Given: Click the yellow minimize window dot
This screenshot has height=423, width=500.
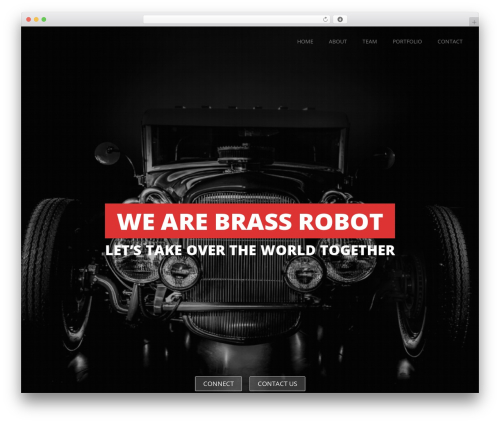Looking at the screenshot, I should click(36, 19).
